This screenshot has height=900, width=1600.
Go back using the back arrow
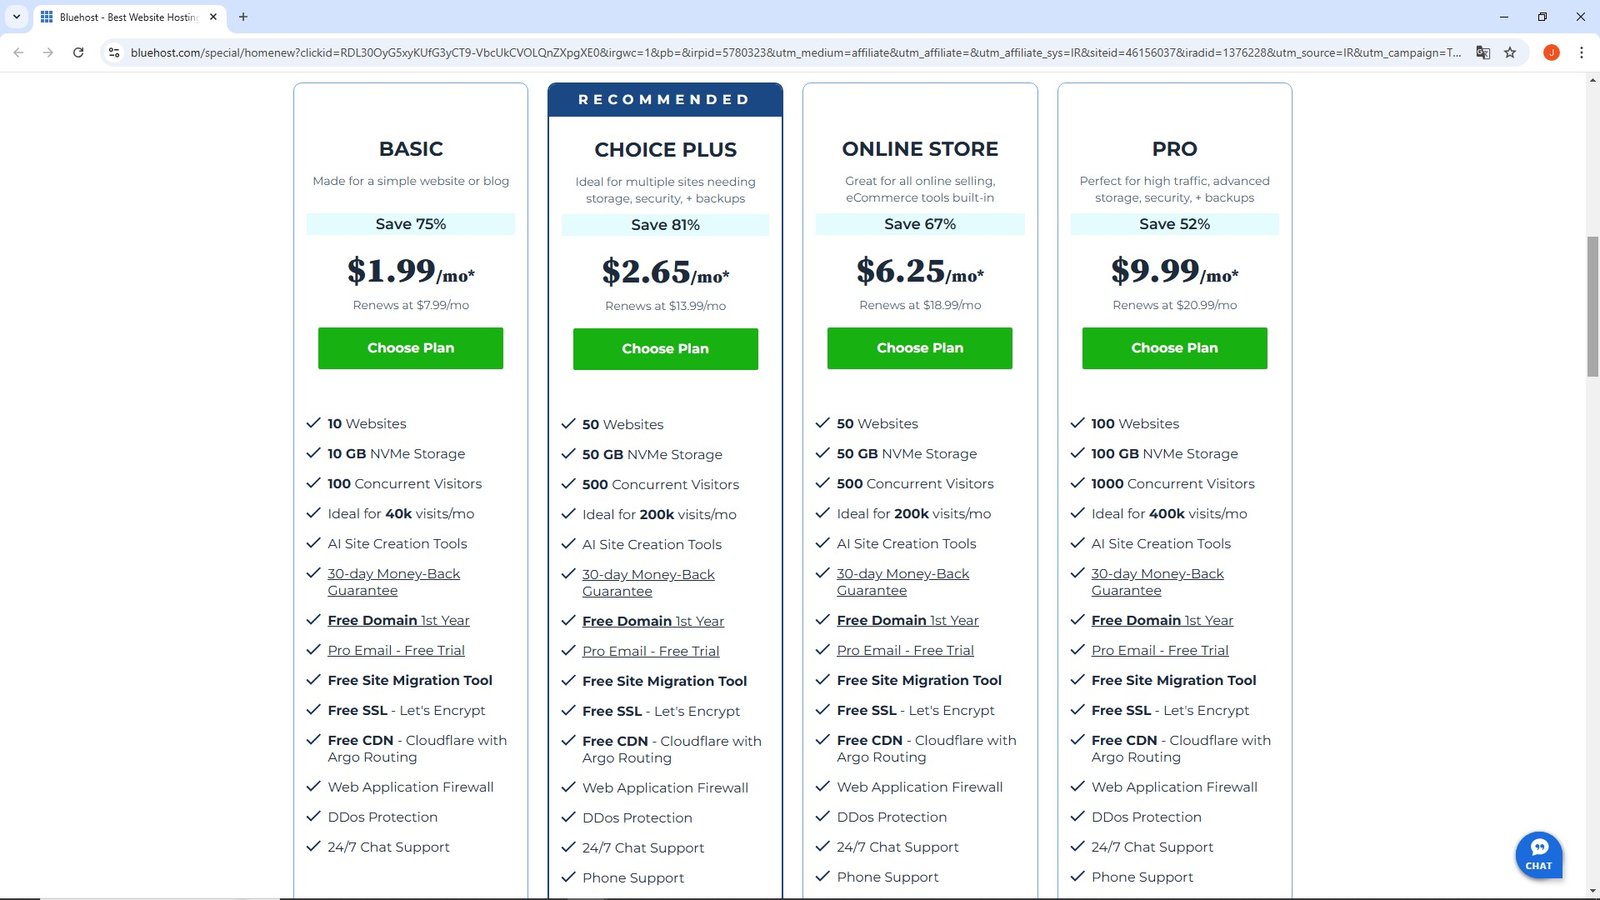(x=19, y=53)
